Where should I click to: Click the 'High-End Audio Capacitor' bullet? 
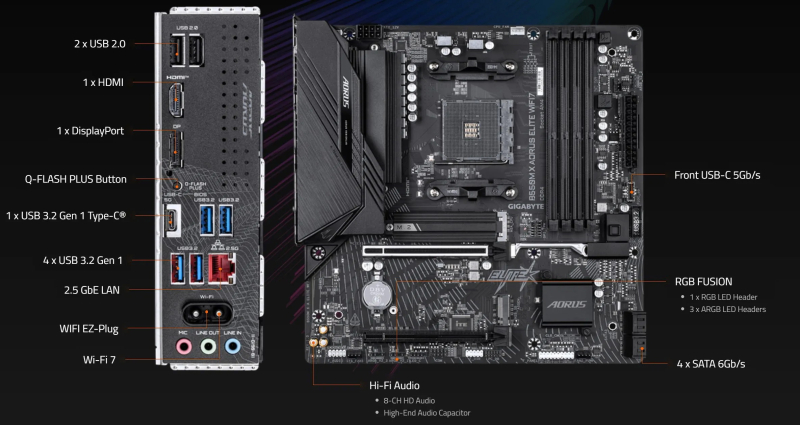427,413
